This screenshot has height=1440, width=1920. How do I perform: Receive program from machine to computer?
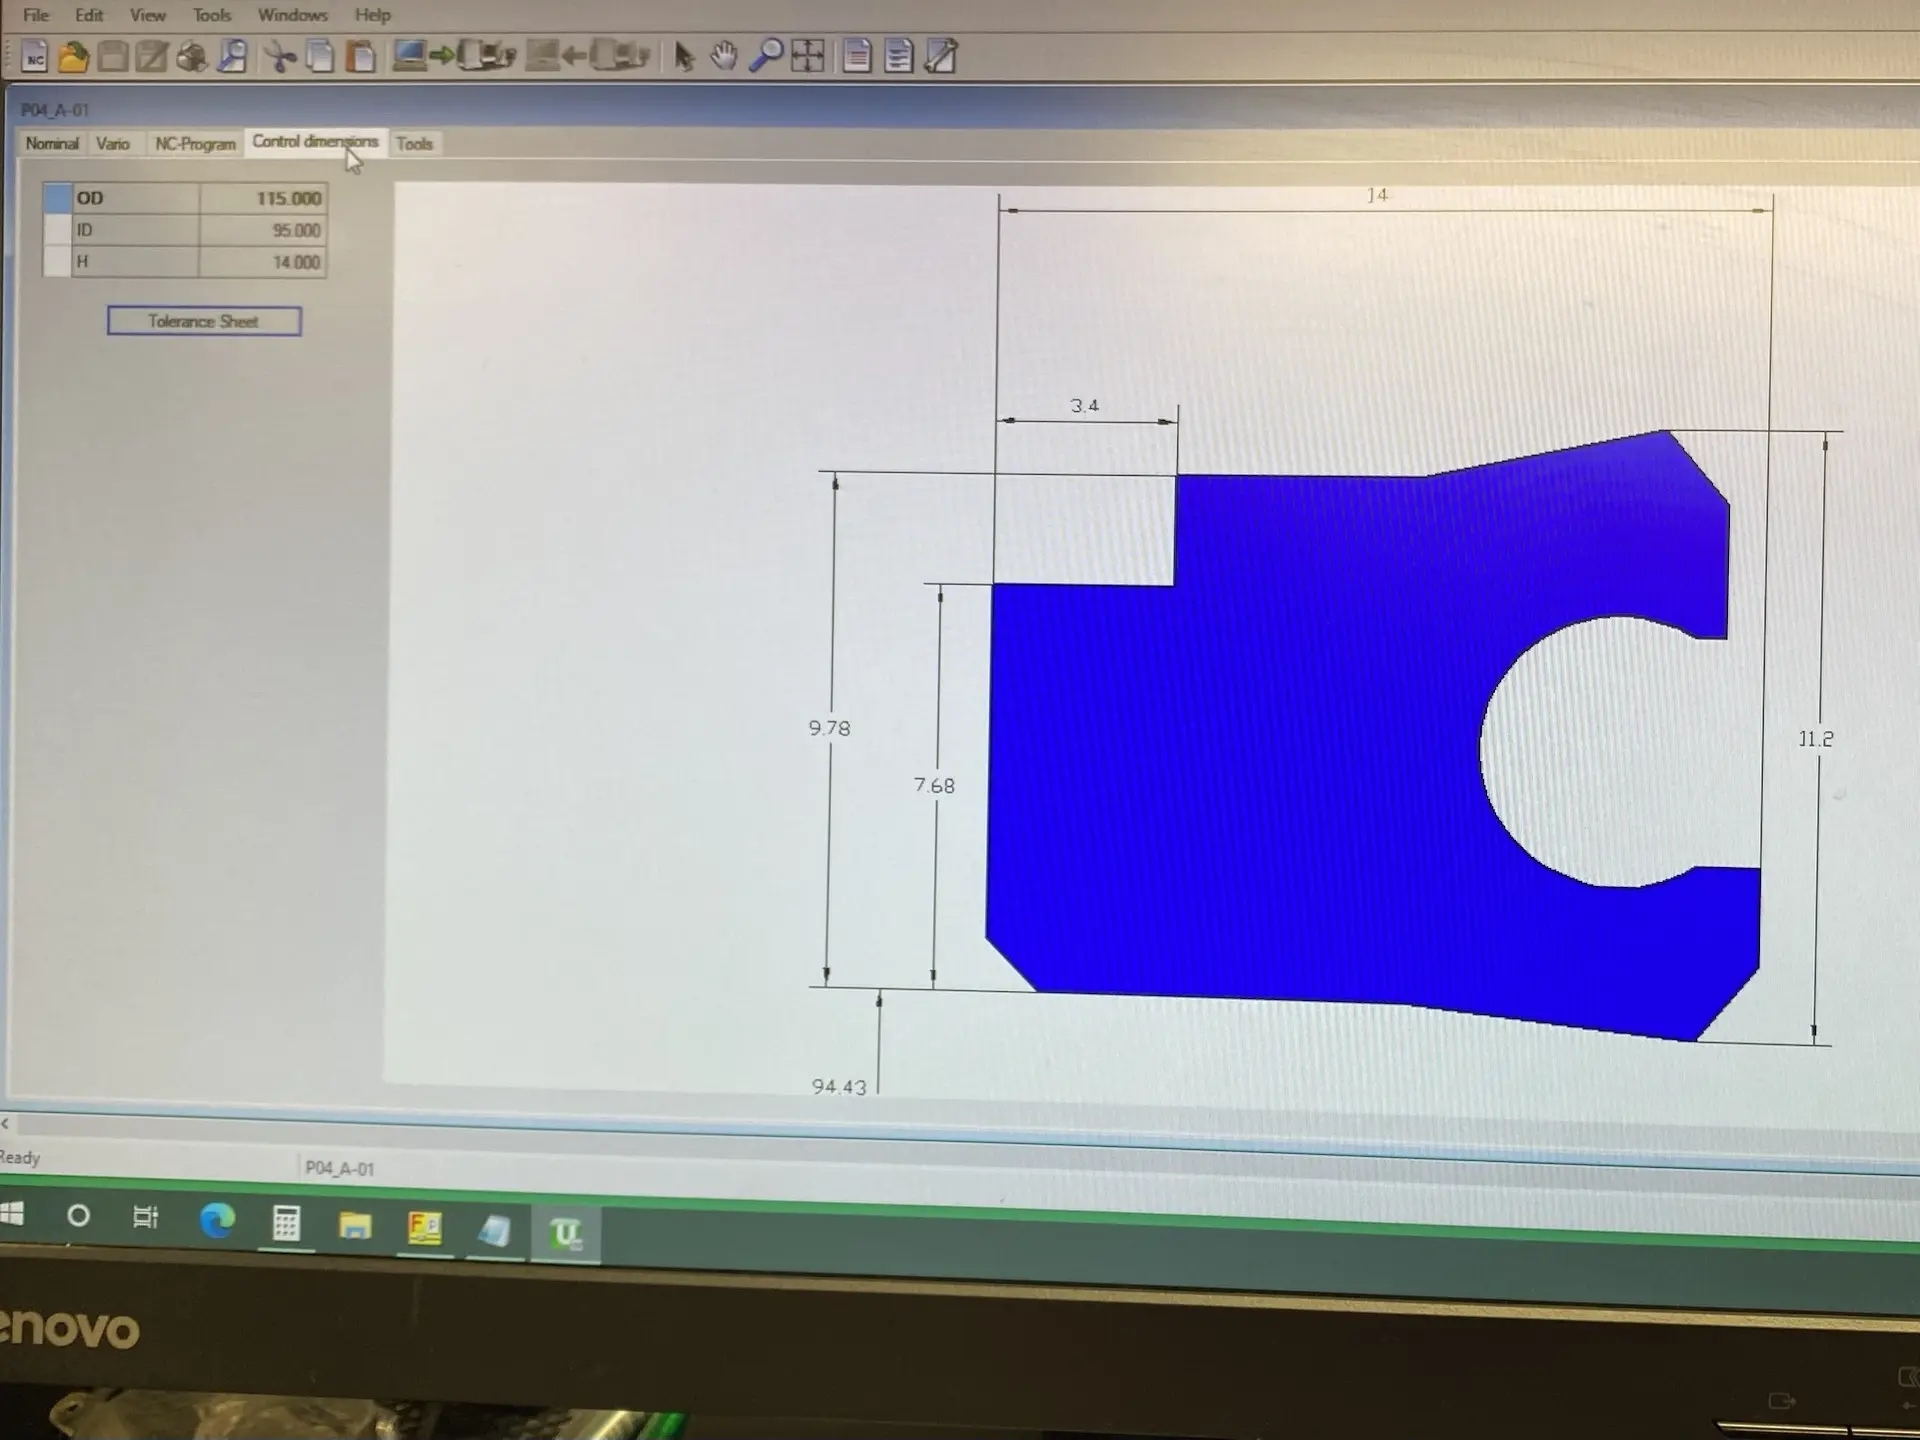[588, 55]
